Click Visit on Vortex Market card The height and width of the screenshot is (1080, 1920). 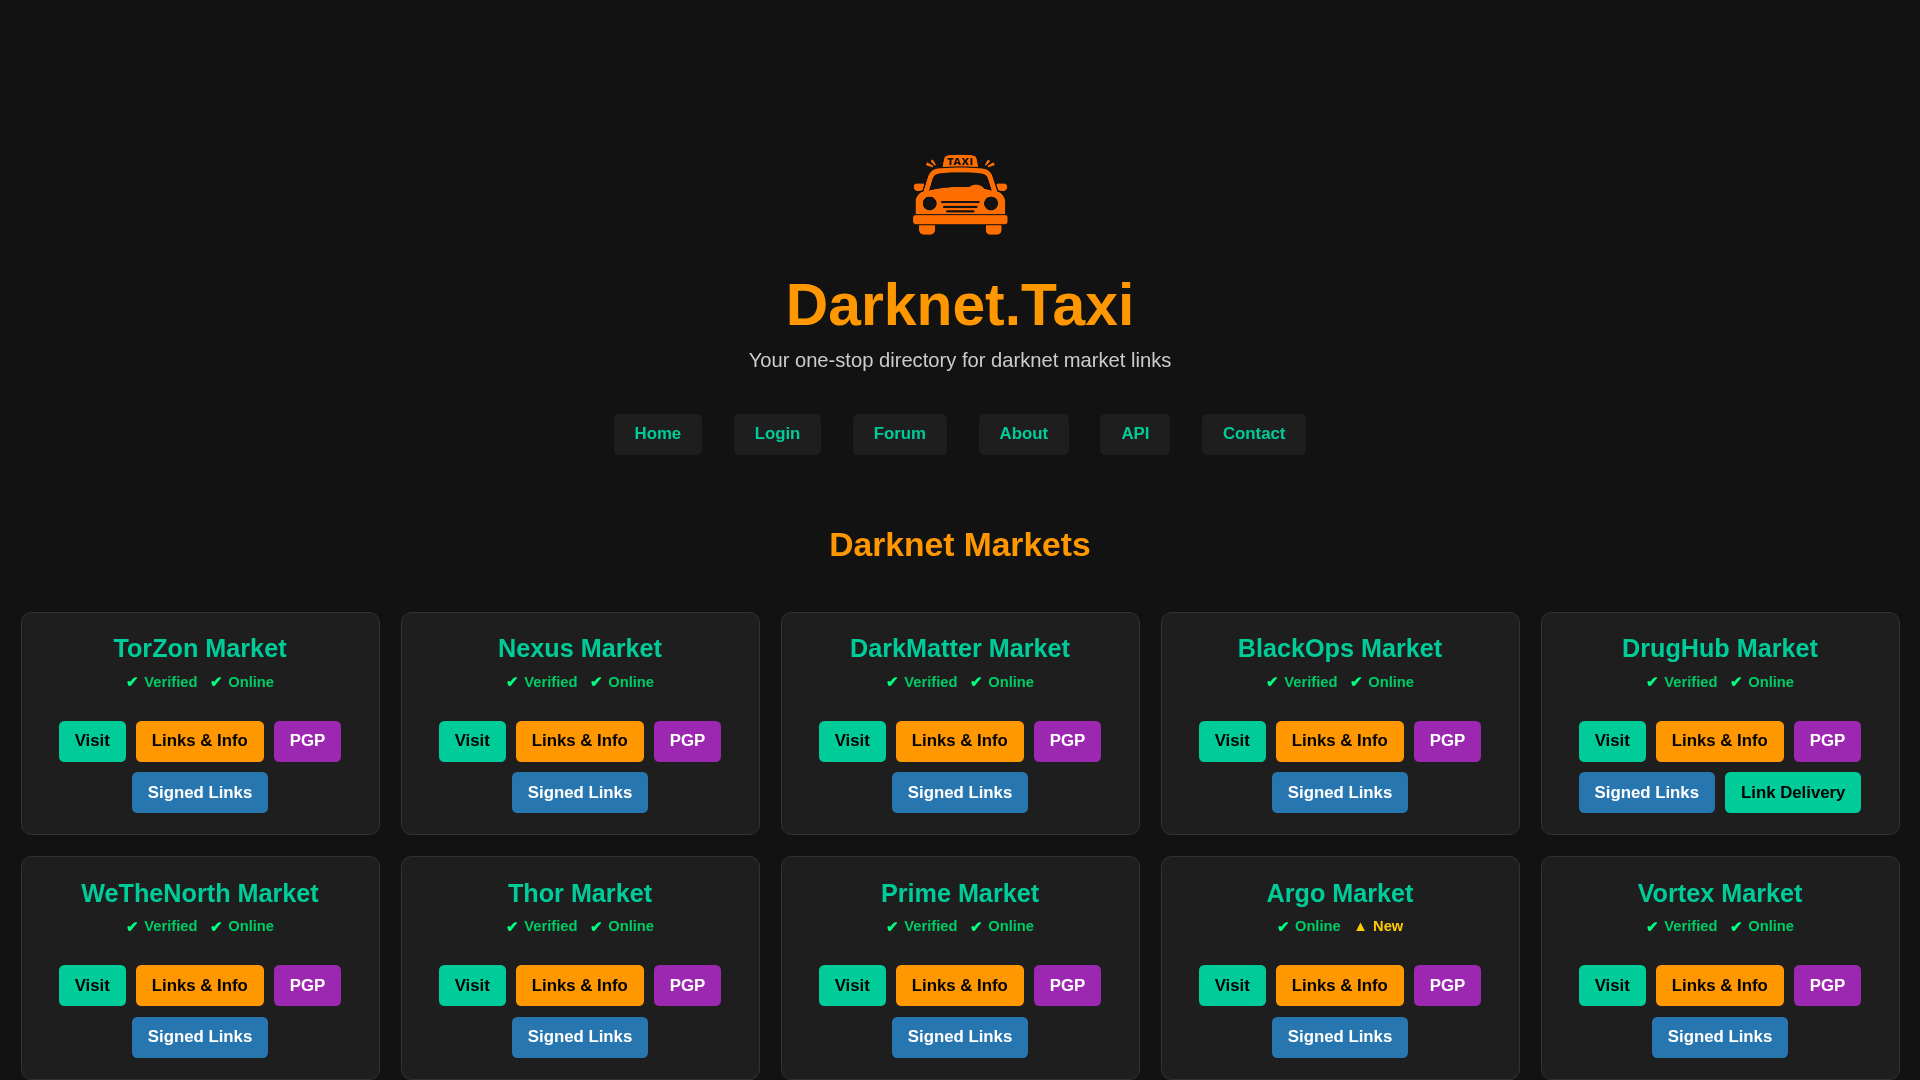pos(1612,986)
